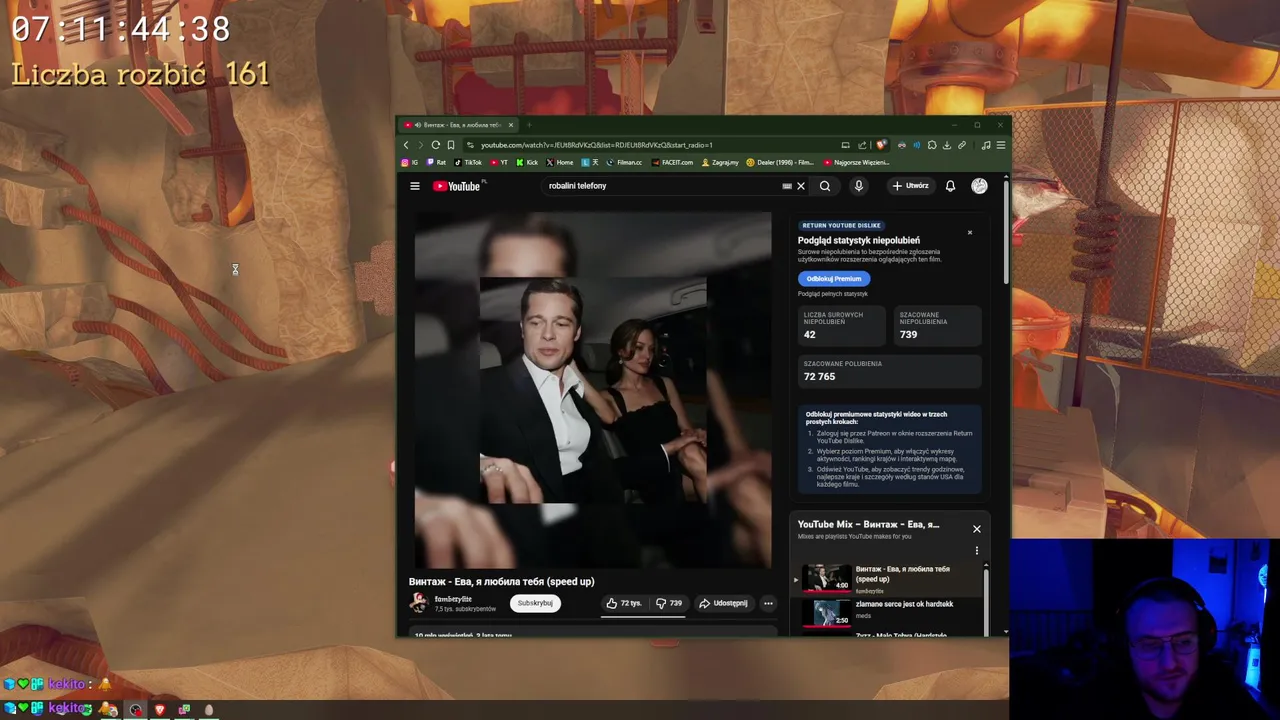
Task: Open the IG bookmark
Action: click(410, 162)
